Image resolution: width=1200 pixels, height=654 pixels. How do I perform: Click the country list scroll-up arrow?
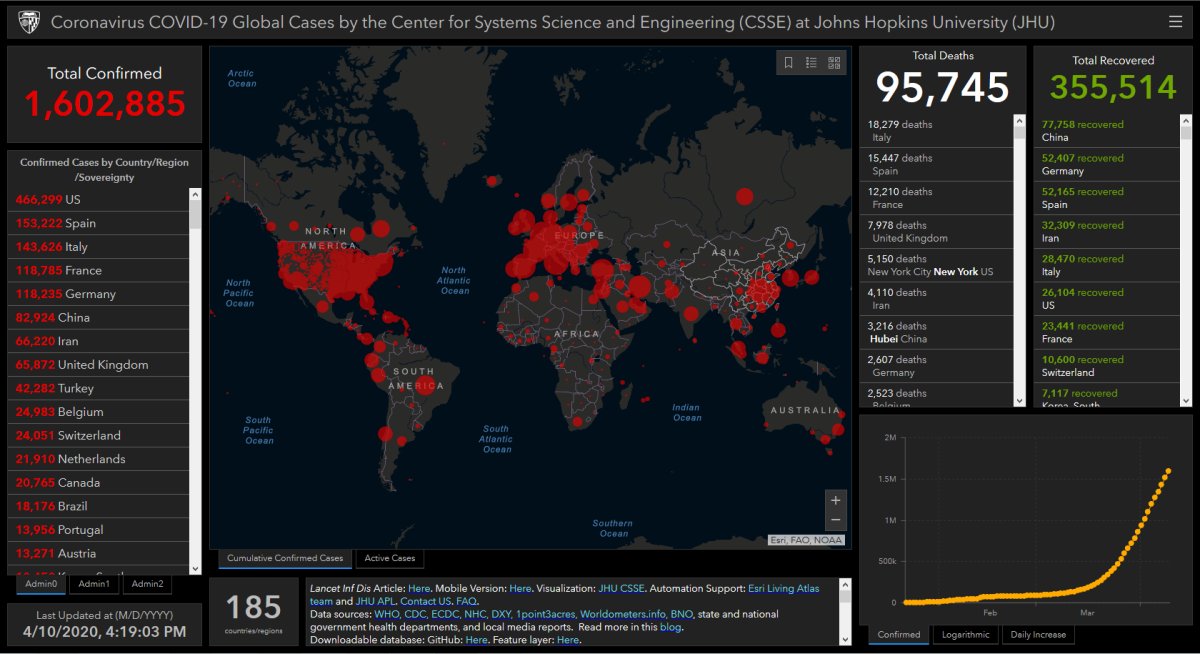(195, 193)
